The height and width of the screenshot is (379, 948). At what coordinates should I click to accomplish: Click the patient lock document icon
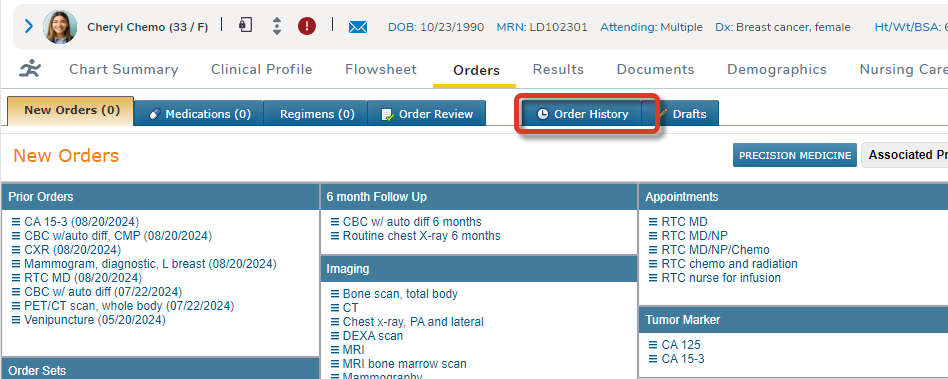tap(245, 25)
